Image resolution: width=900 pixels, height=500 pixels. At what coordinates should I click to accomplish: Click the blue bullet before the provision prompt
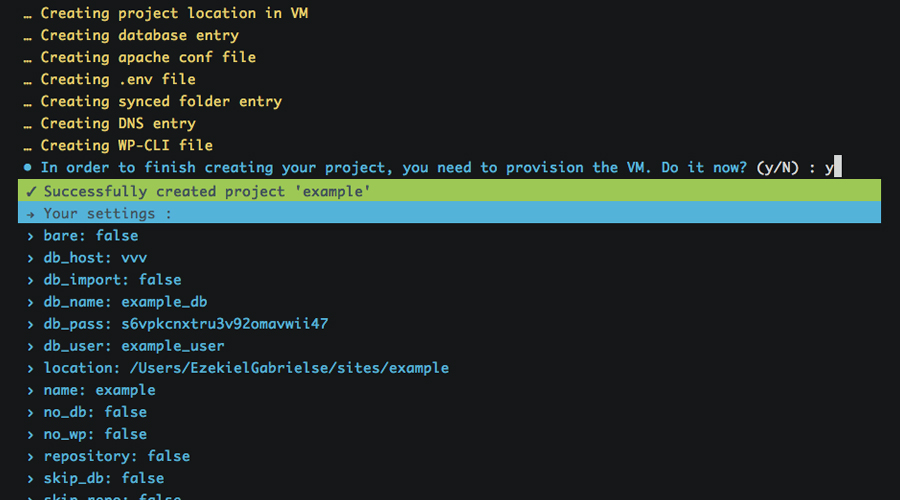pyautogui.click(x=27, y=167)
